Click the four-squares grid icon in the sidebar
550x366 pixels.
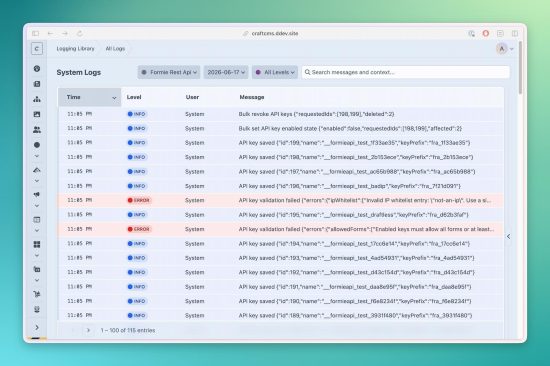[37, 244]
